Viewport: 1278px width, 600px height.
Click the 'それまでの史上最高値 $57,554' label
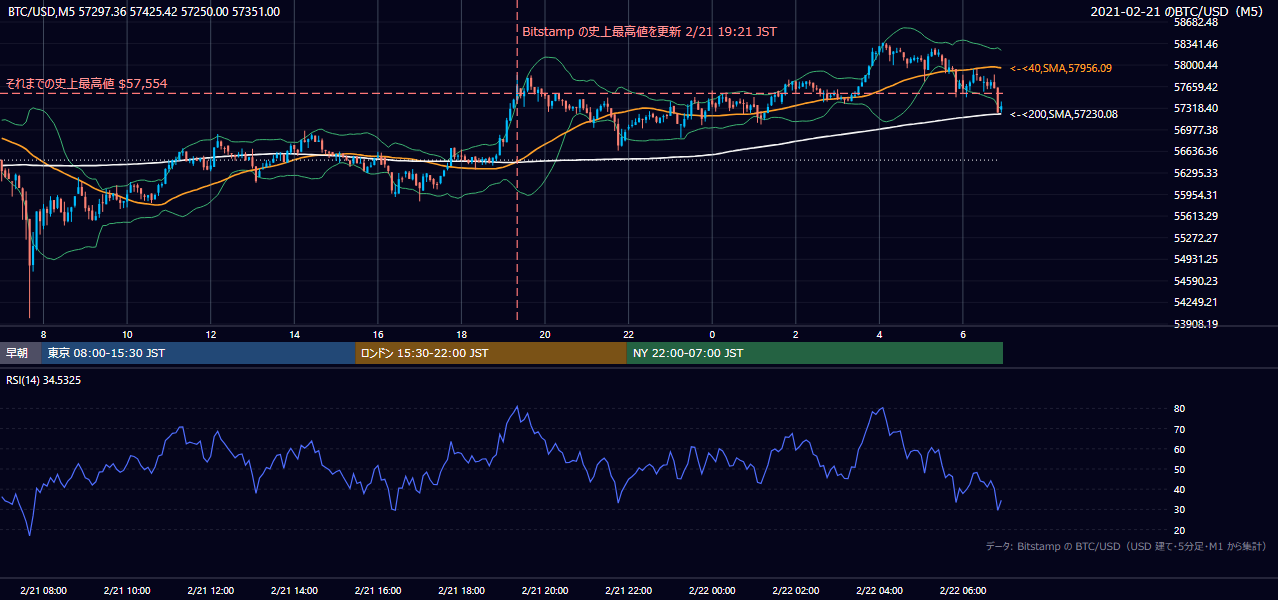click(x=86, y=84)
